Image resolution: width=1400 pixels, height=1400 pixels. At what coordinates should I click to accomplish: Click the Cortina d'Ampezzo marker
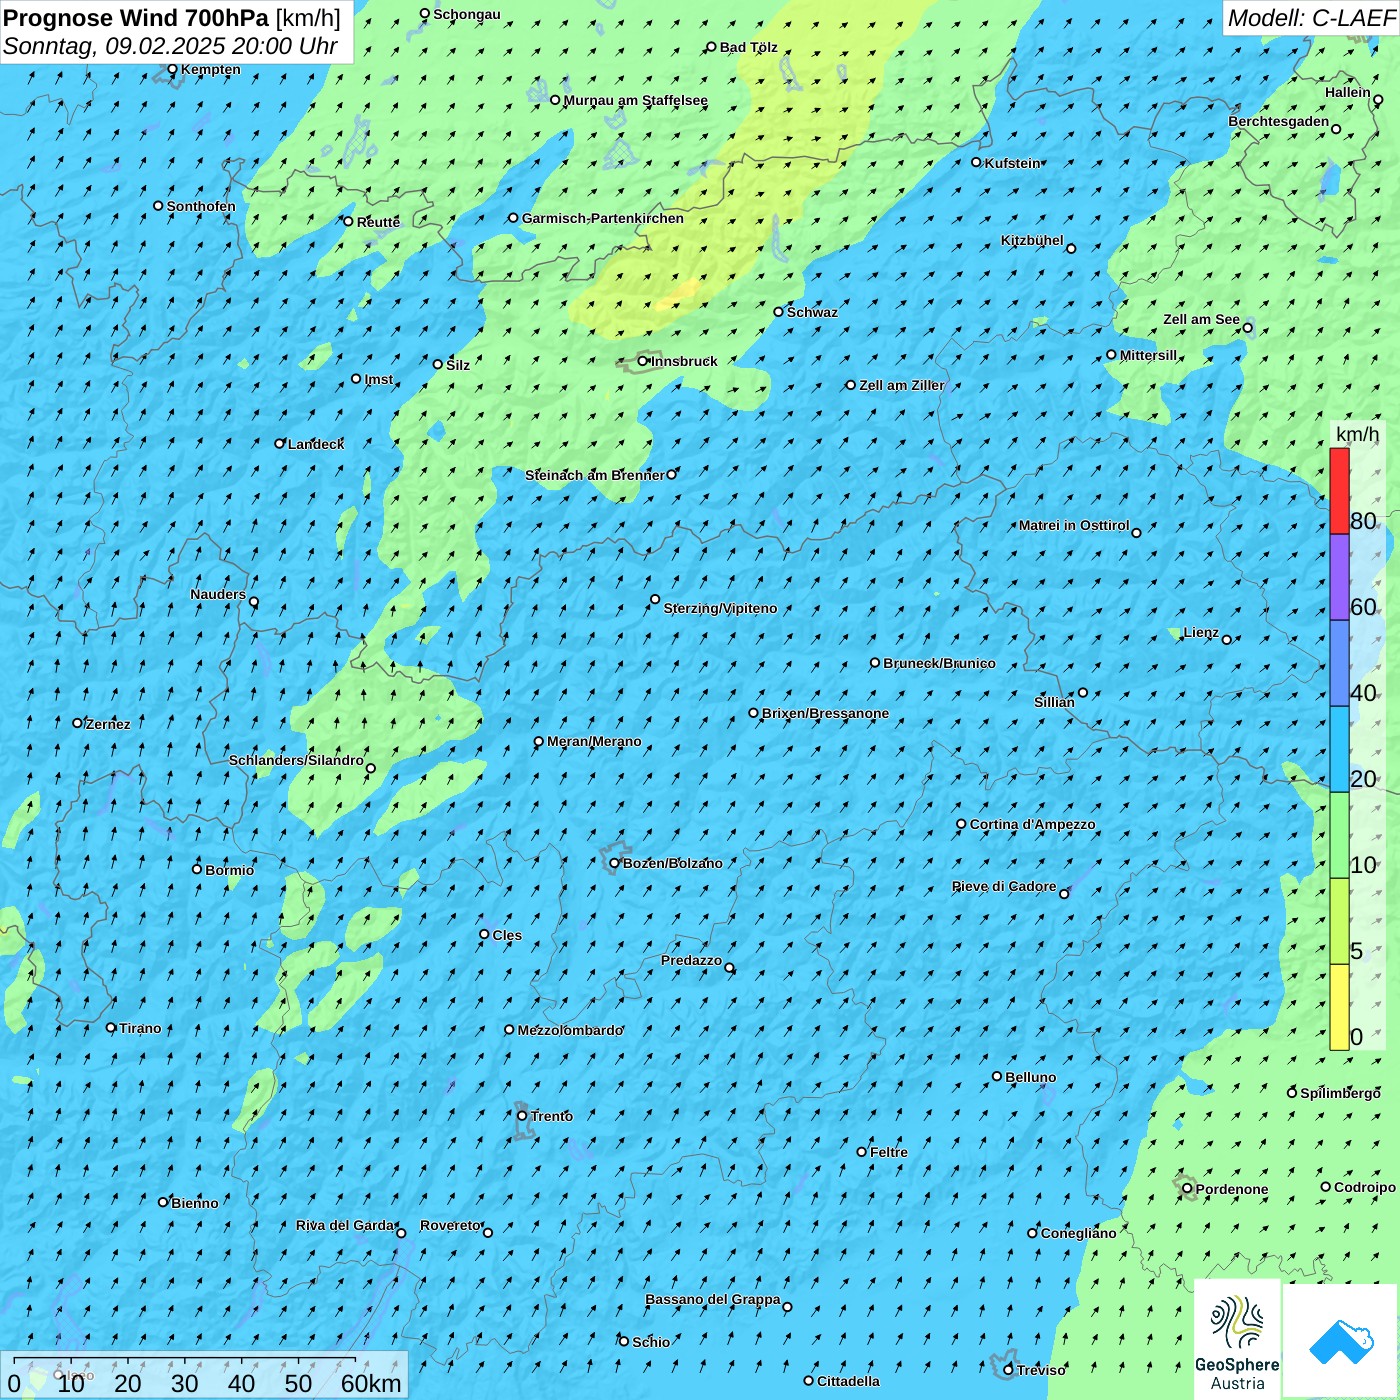coord(961,824)
